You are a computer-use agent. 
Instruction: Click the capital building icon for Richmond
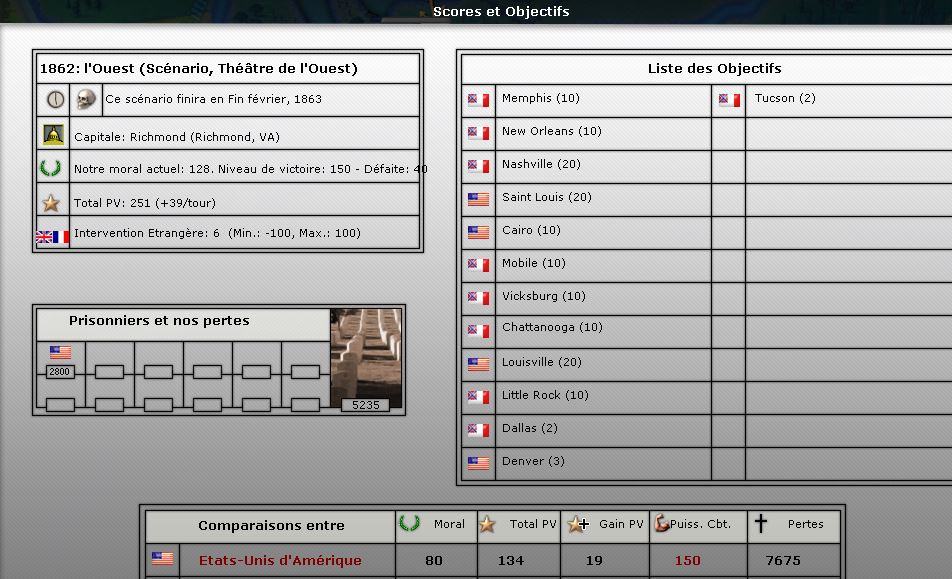(53, 135)
